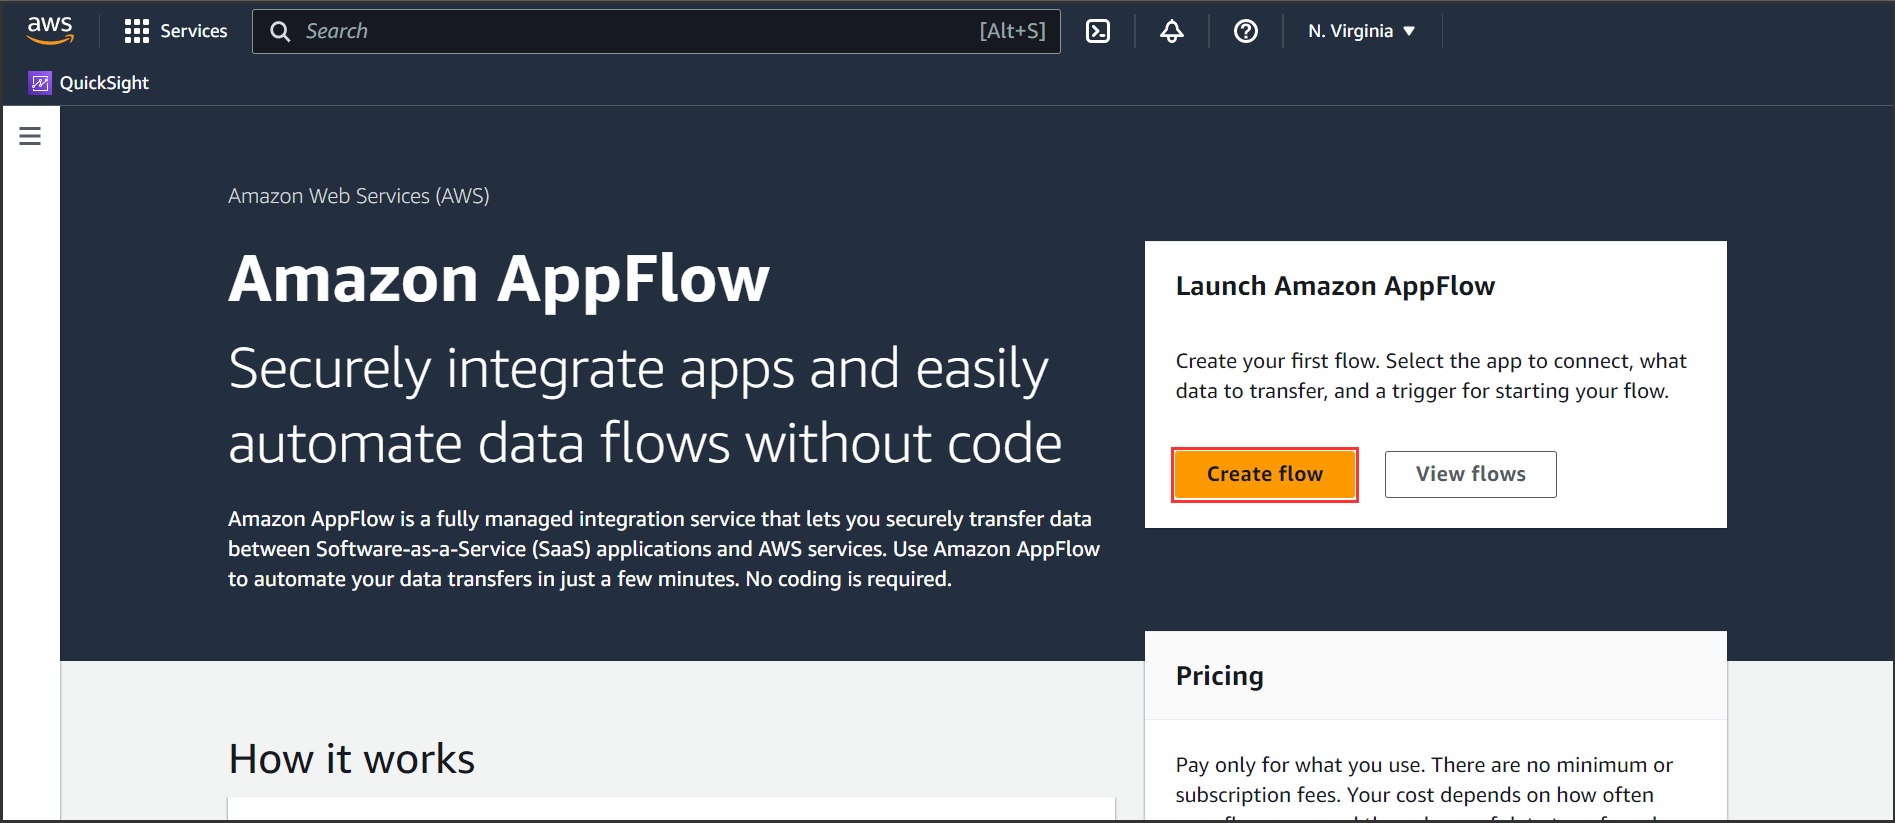Click the arrow next to N. Virginia
1895x823 pixels.
1410,31
